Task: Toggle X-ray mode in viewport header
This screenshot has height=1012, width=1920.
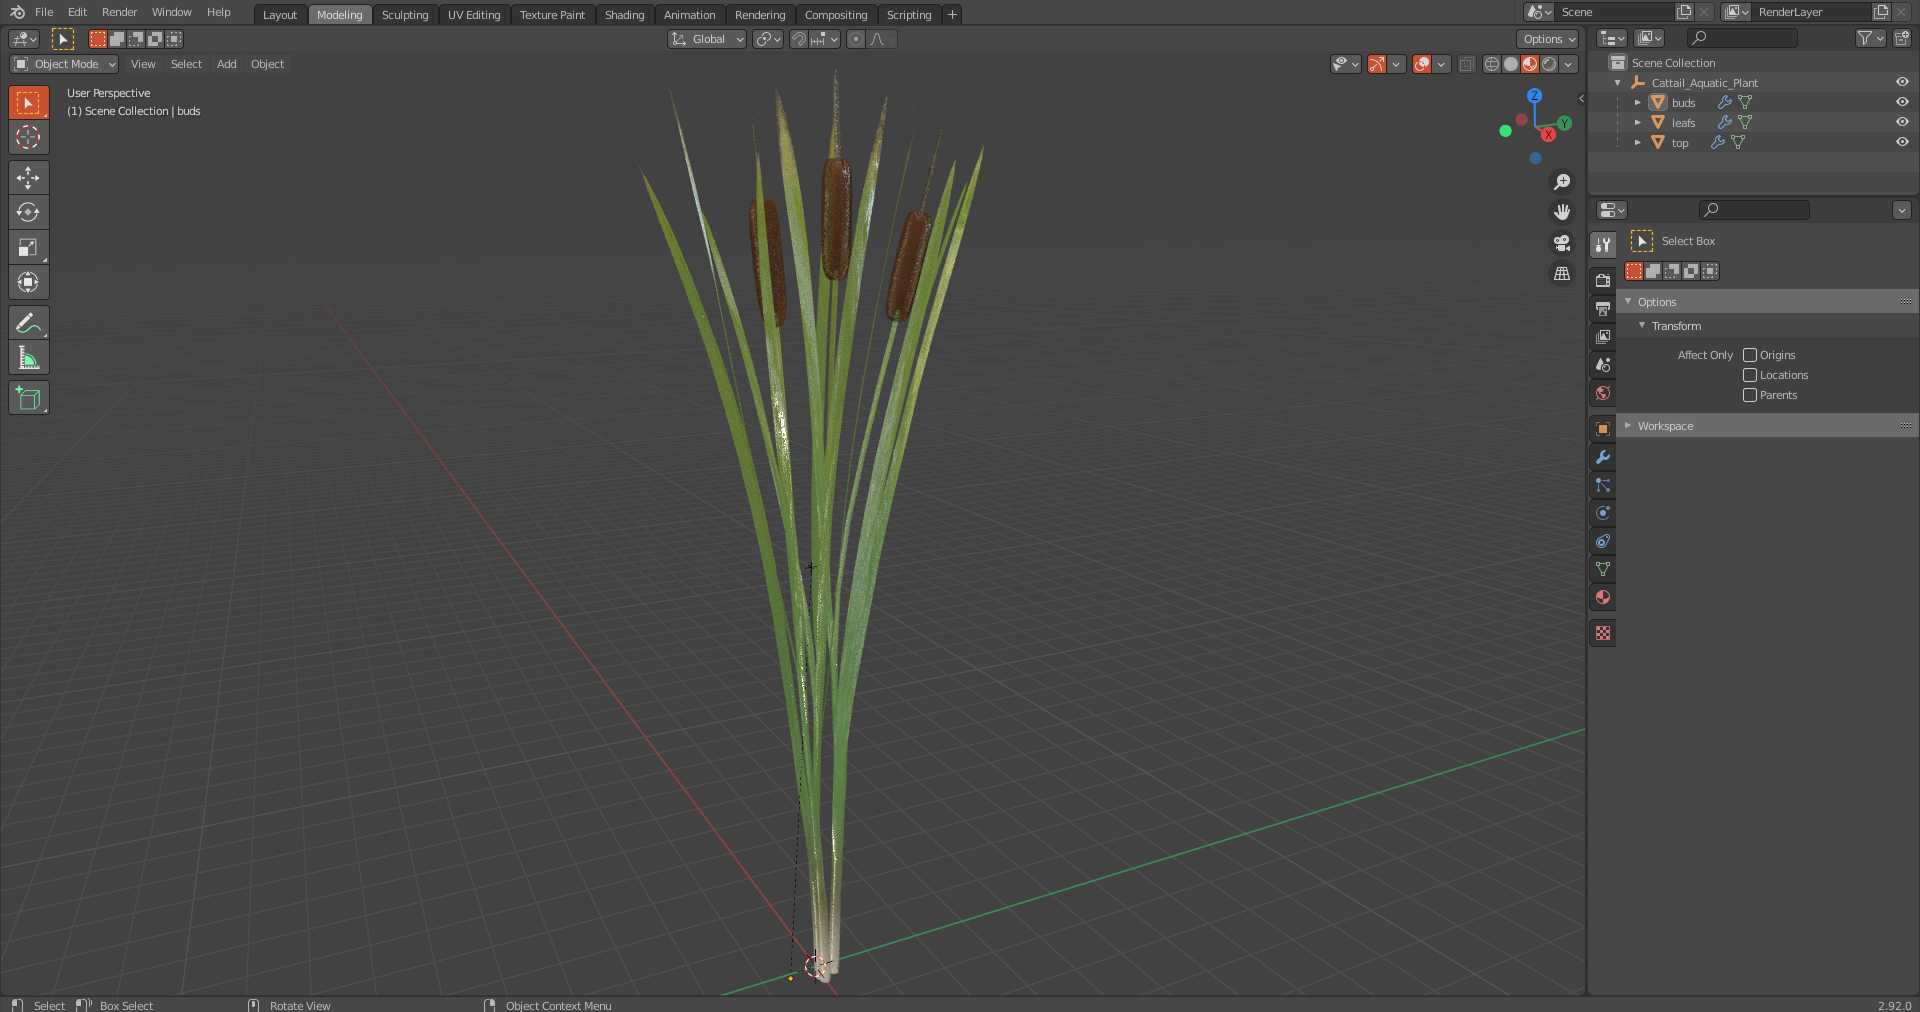Action: pyautogui.click(x=1466, y=64)
